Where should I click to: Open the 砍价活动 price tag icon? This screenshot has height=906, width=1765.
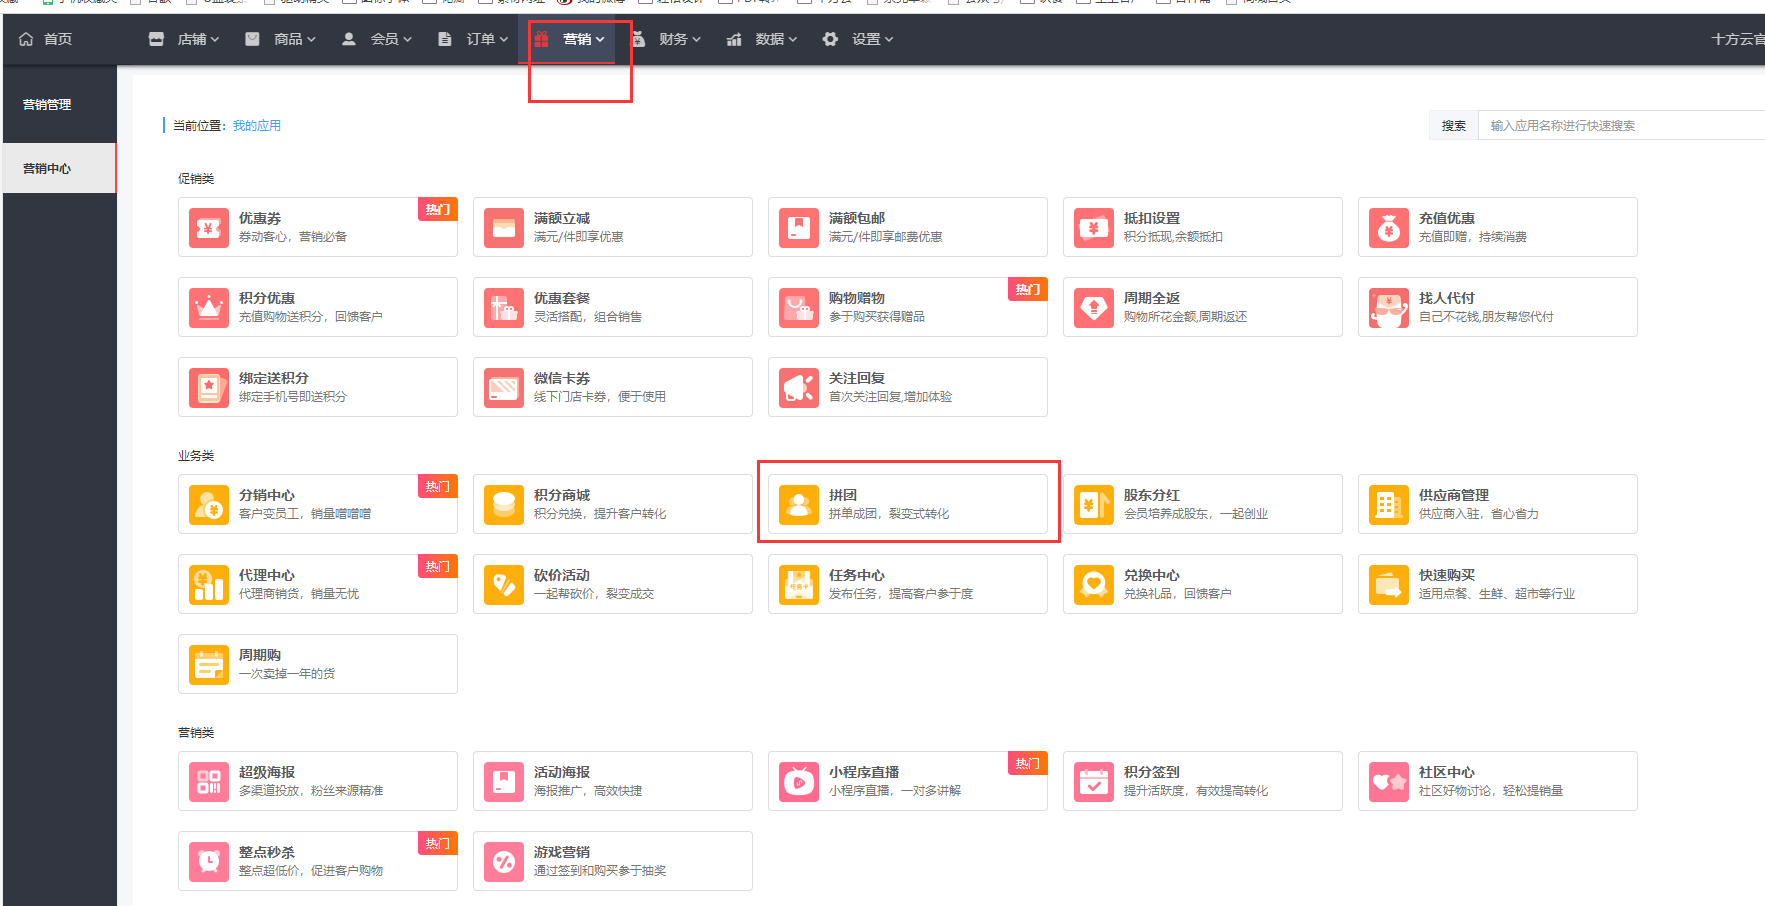(504, 585)
